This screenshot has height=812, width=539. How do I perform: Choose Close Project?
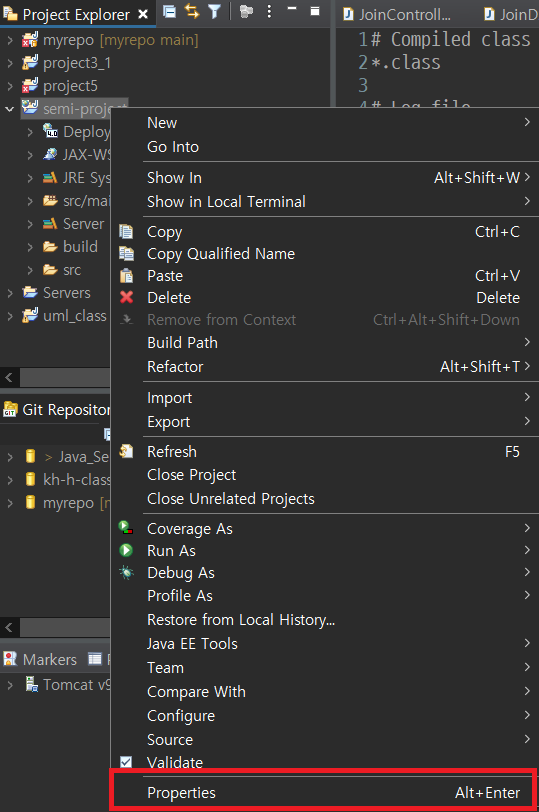pyautogui.click(x=325, y=475)
